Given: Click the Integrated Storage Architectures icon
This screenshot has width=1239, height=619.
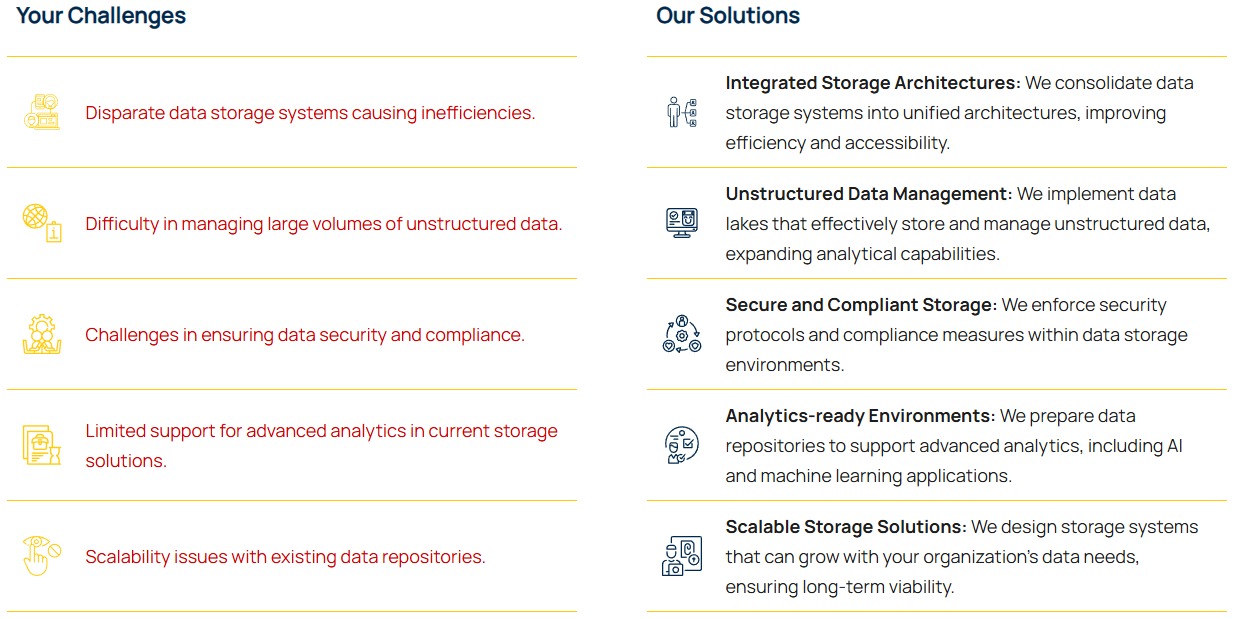Looking at the screenshot, I should [681, 112].
